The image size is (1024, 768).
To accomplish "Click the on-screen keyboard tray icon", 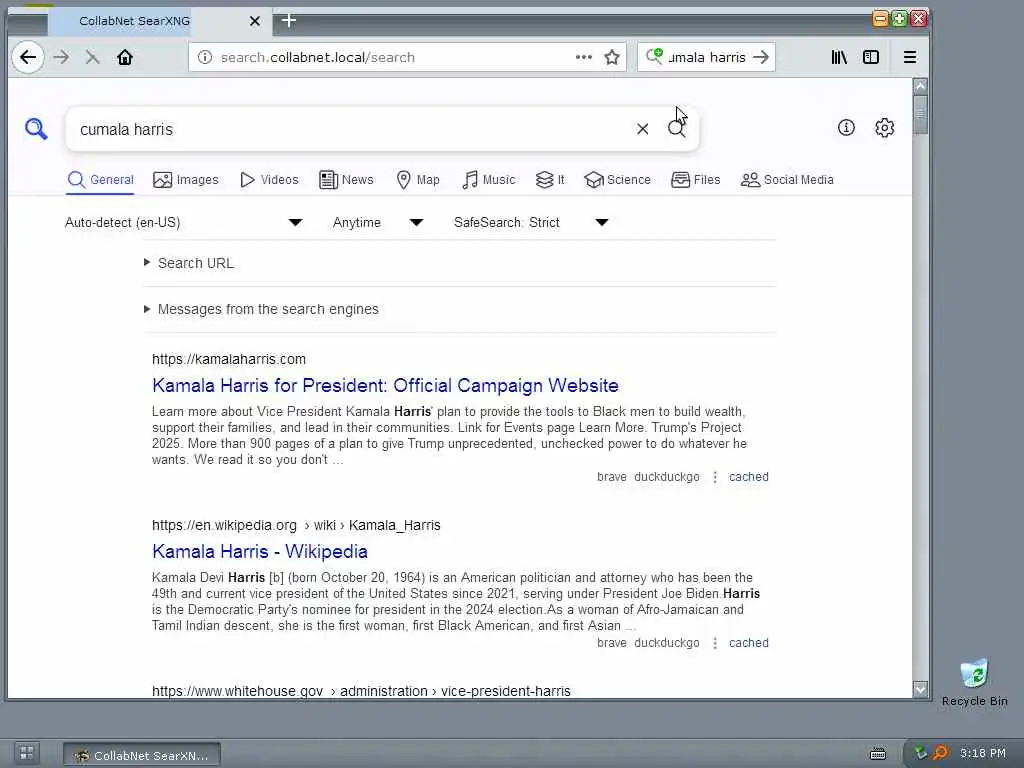I will tap(878, 754).
